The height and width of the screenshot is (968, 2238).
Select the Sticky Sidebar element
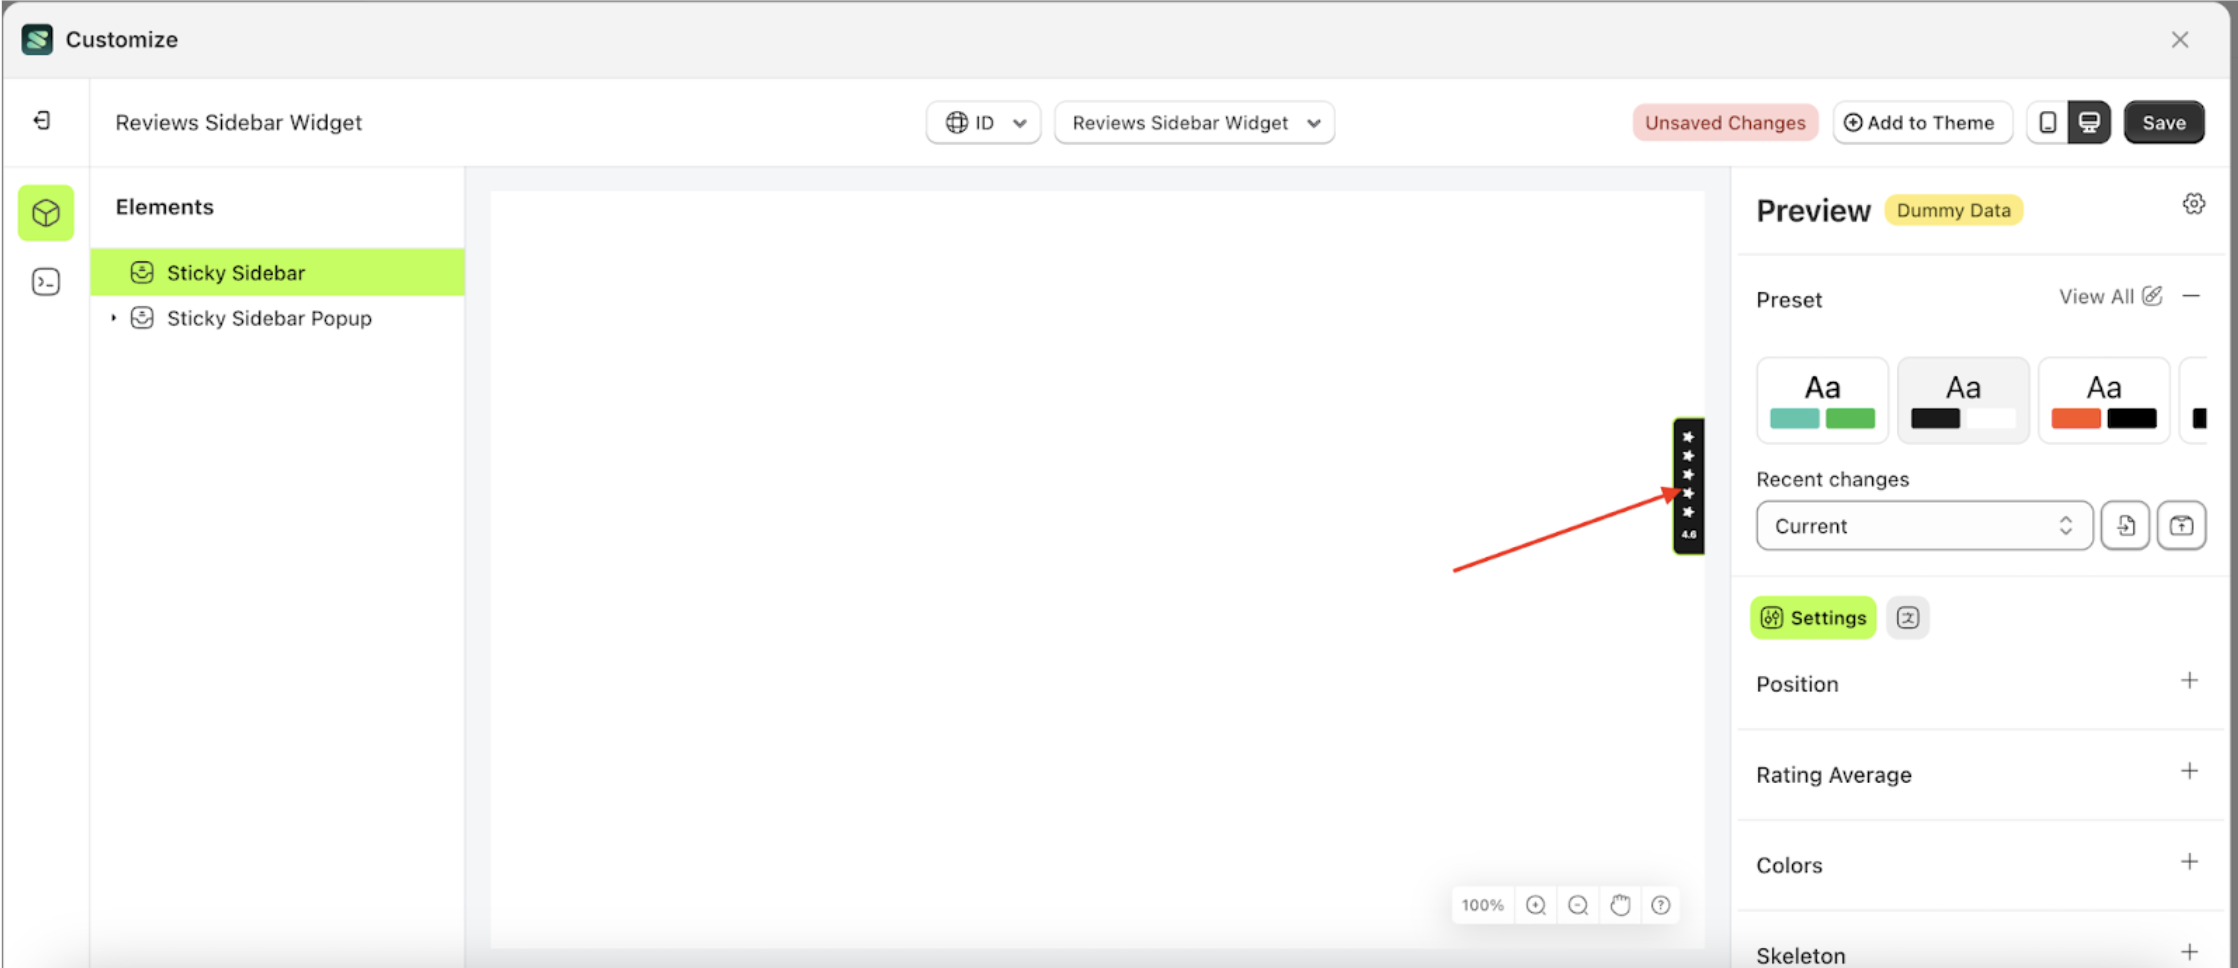pyautogui.click(x=236, y=272)
